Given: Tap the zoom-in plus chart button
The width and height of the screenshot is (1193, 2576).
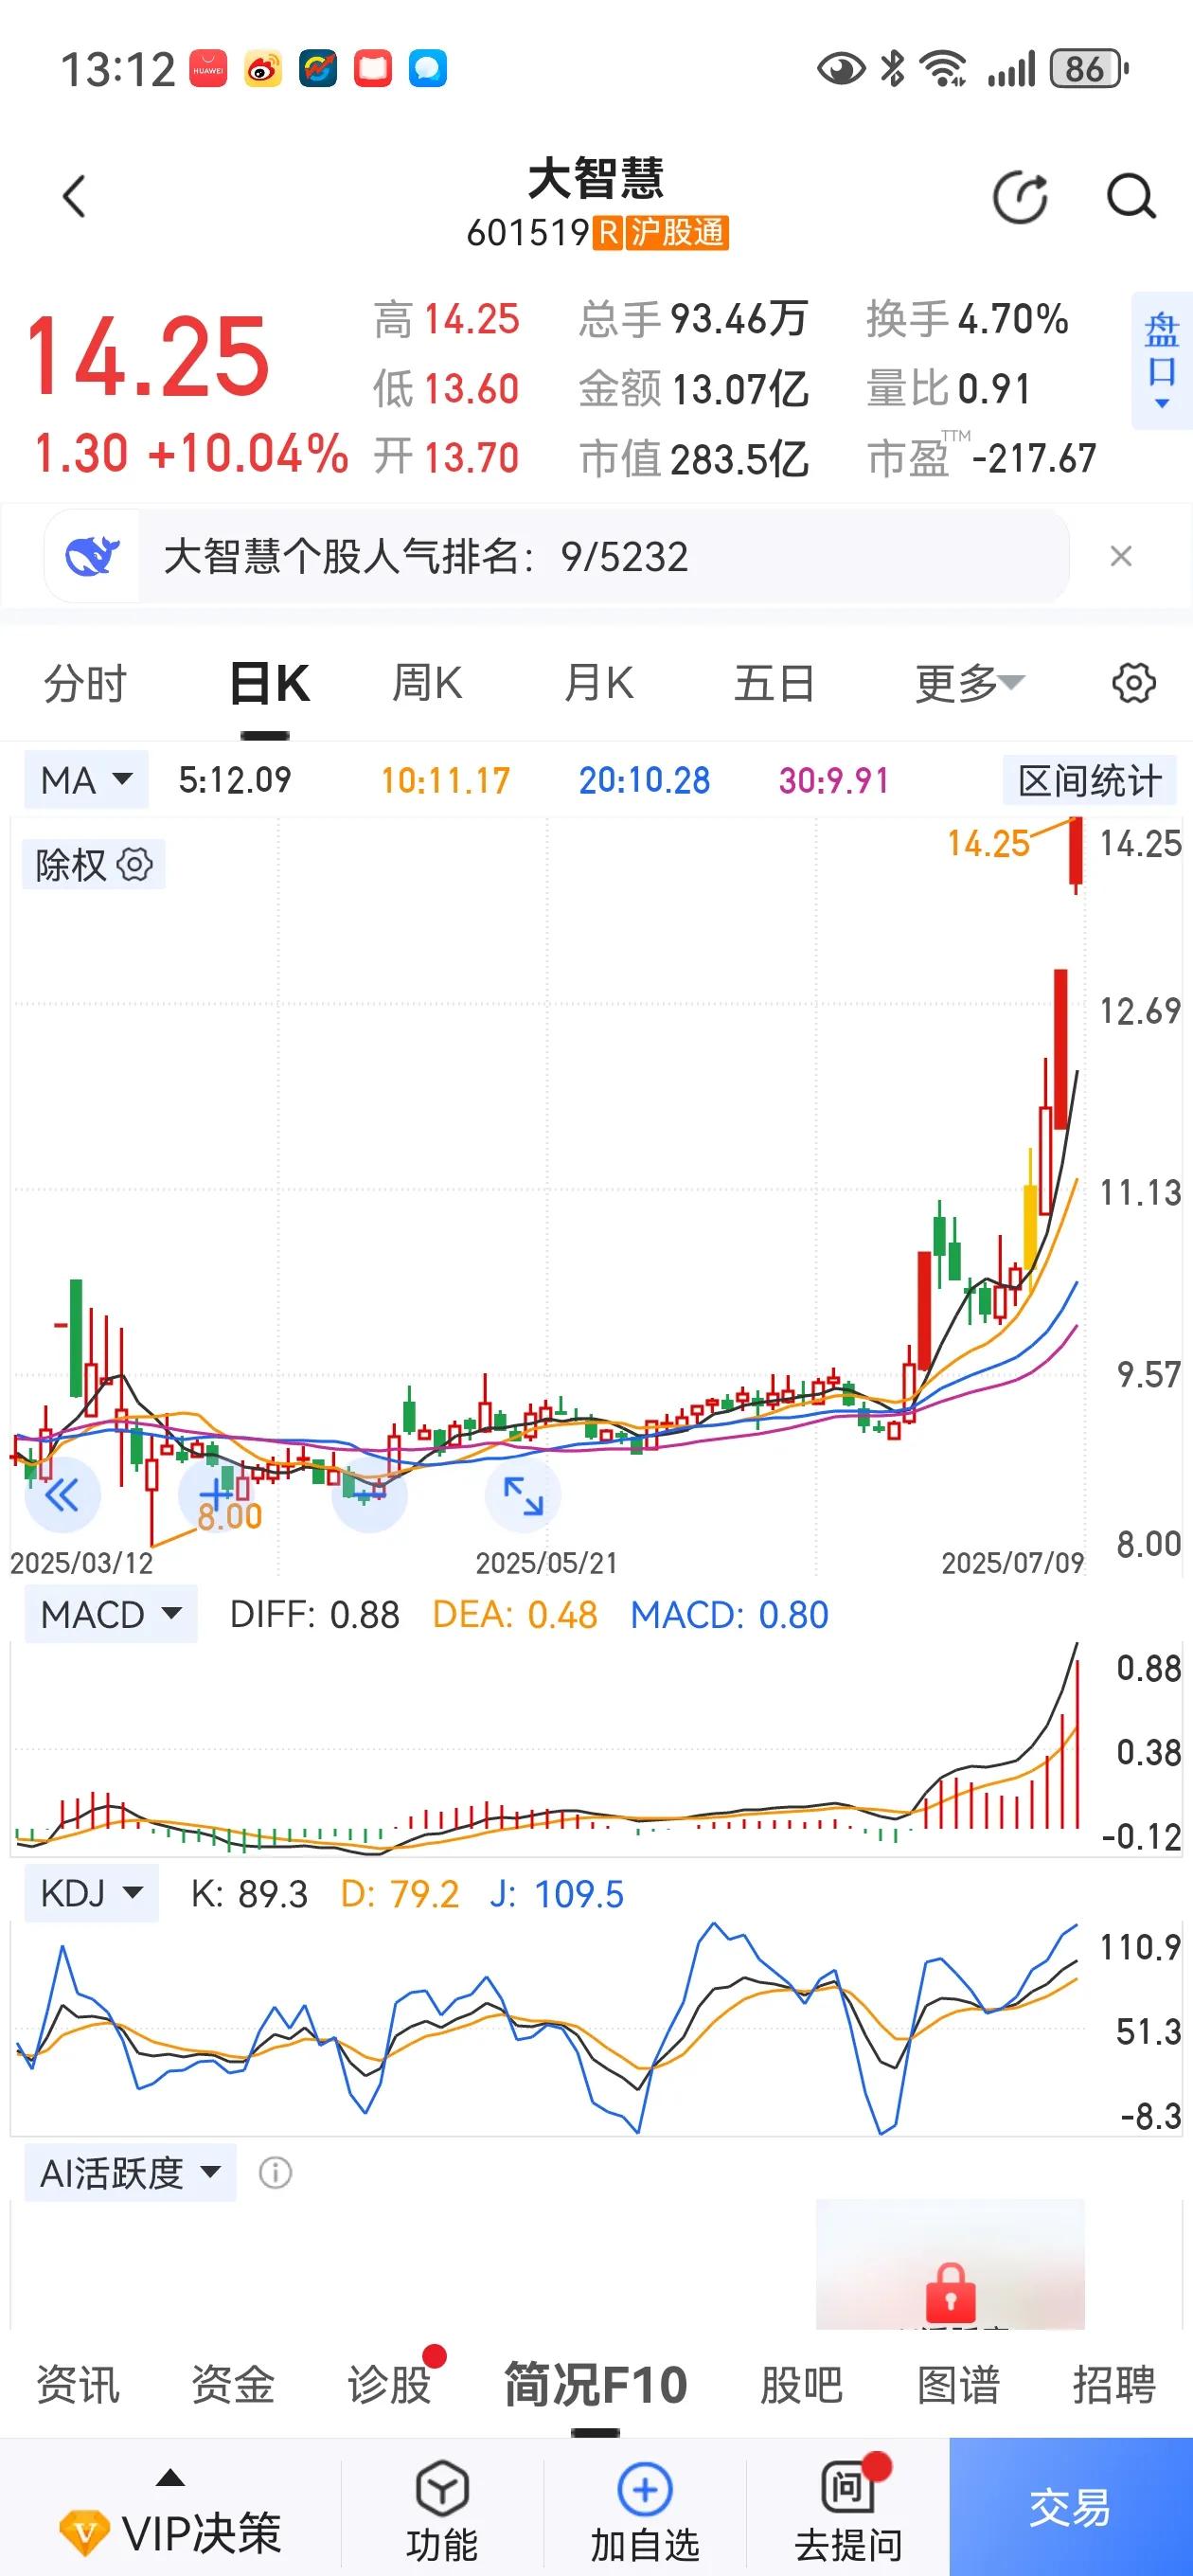Looking at the screenshot, I should pyautogui.click(x=217, y=1495).
